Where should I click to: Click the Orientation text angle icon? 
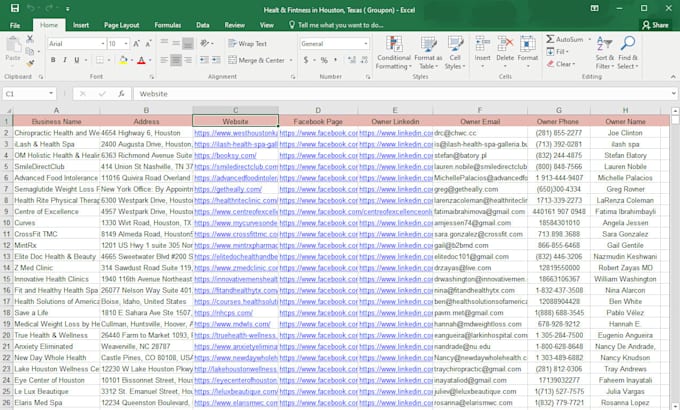click(204, 43)
